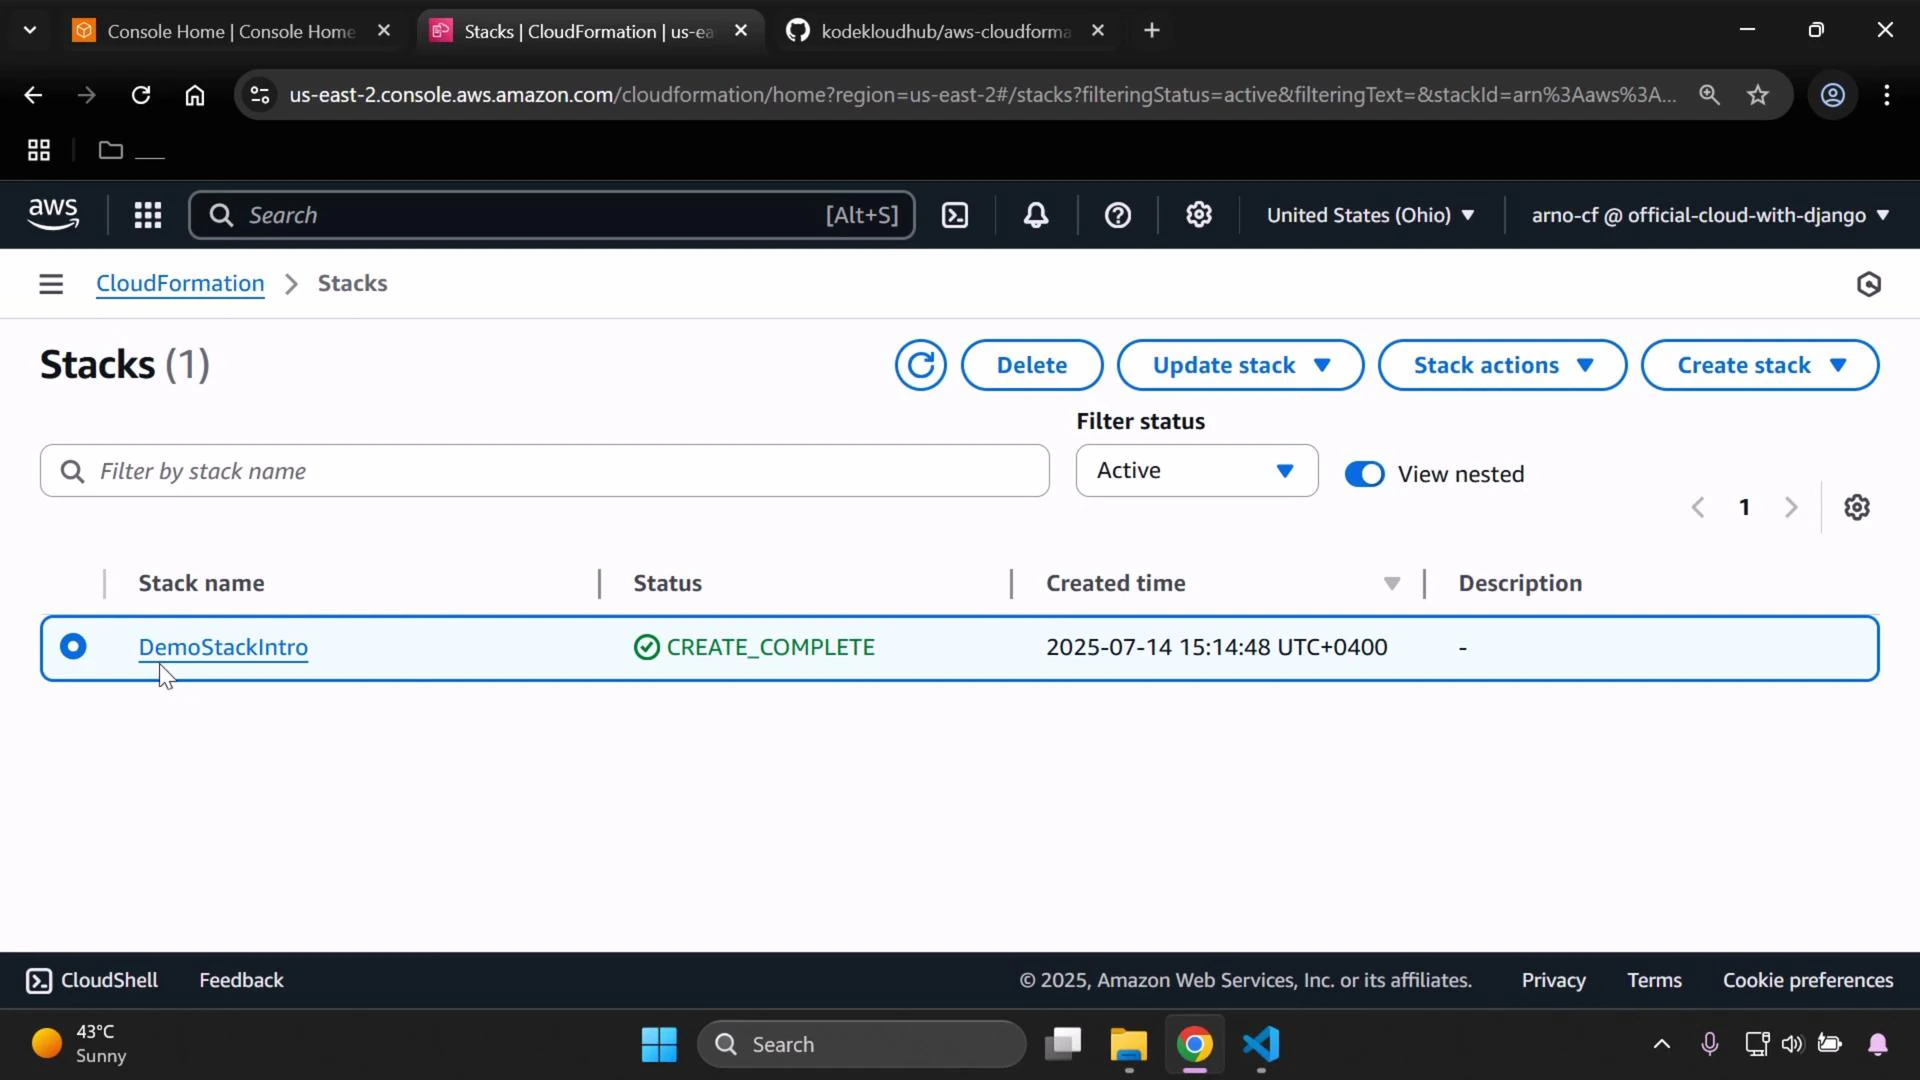Open the DemoStackIntro stack details

222,646
